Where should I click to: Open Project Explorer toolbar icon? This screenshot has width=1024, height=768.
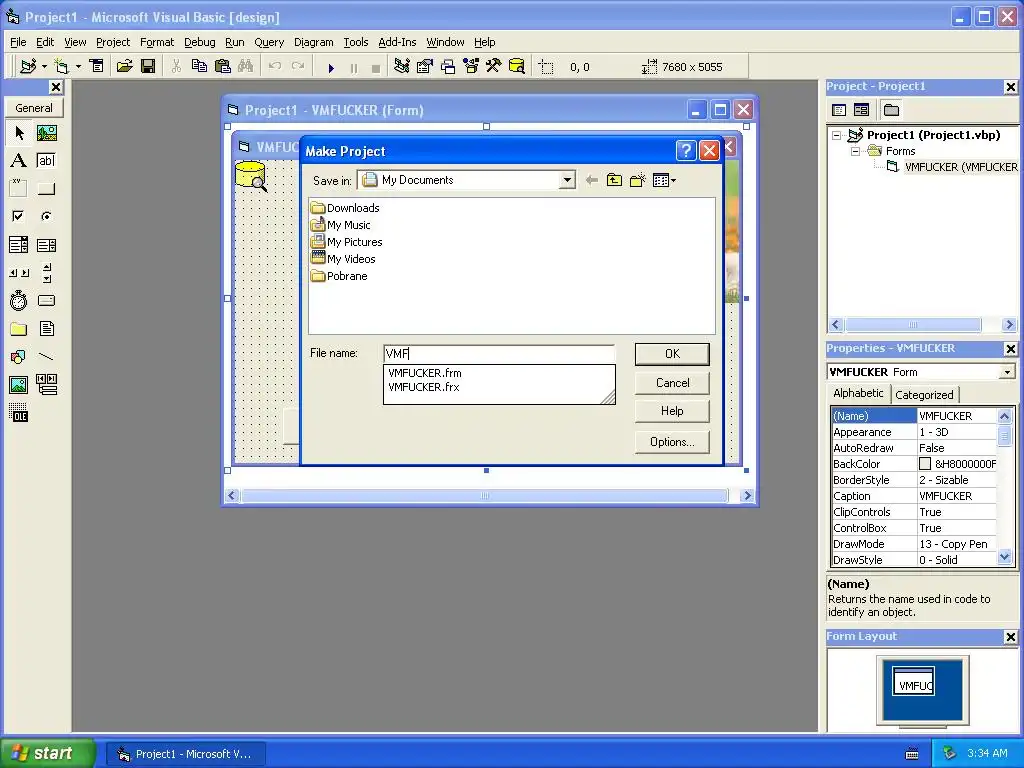(402, 67)
